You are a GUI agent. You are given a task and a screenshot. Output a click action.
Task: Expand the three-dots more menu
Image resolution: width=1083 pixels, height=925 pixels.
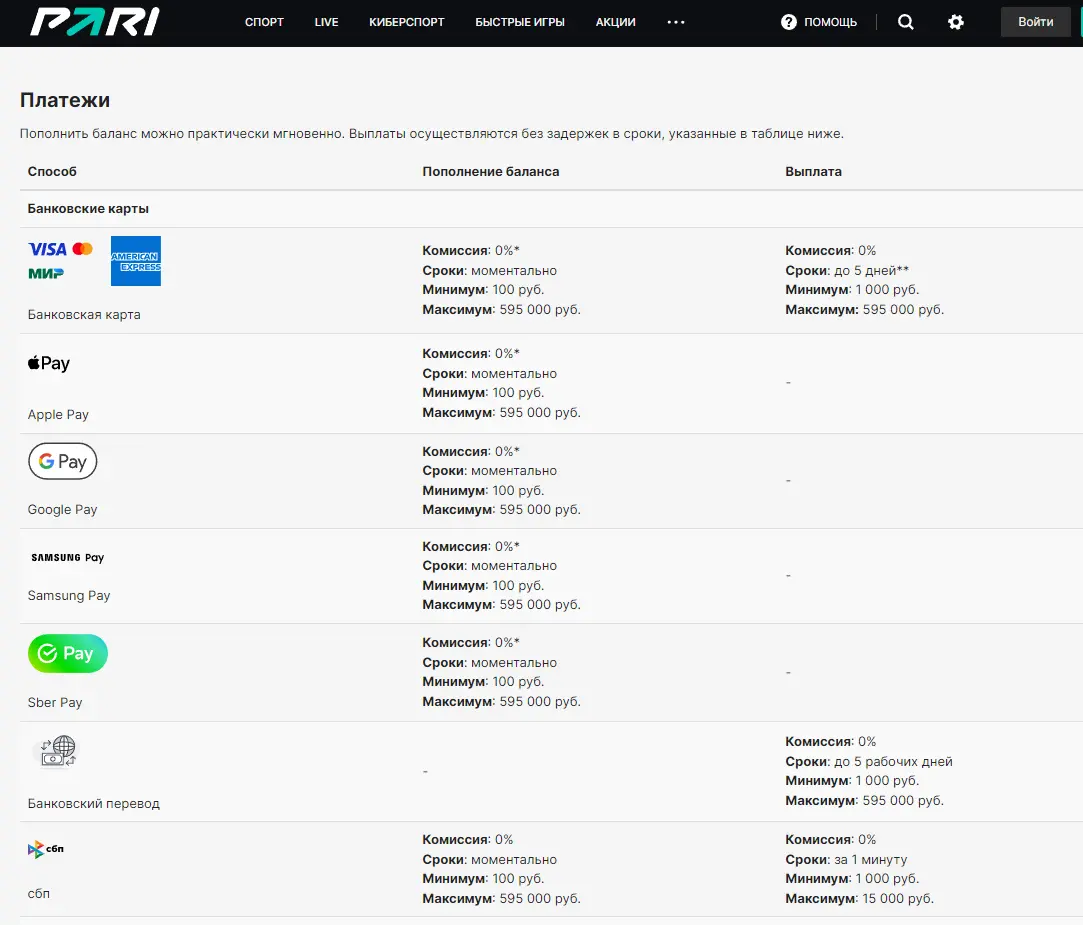click(676, 22)
